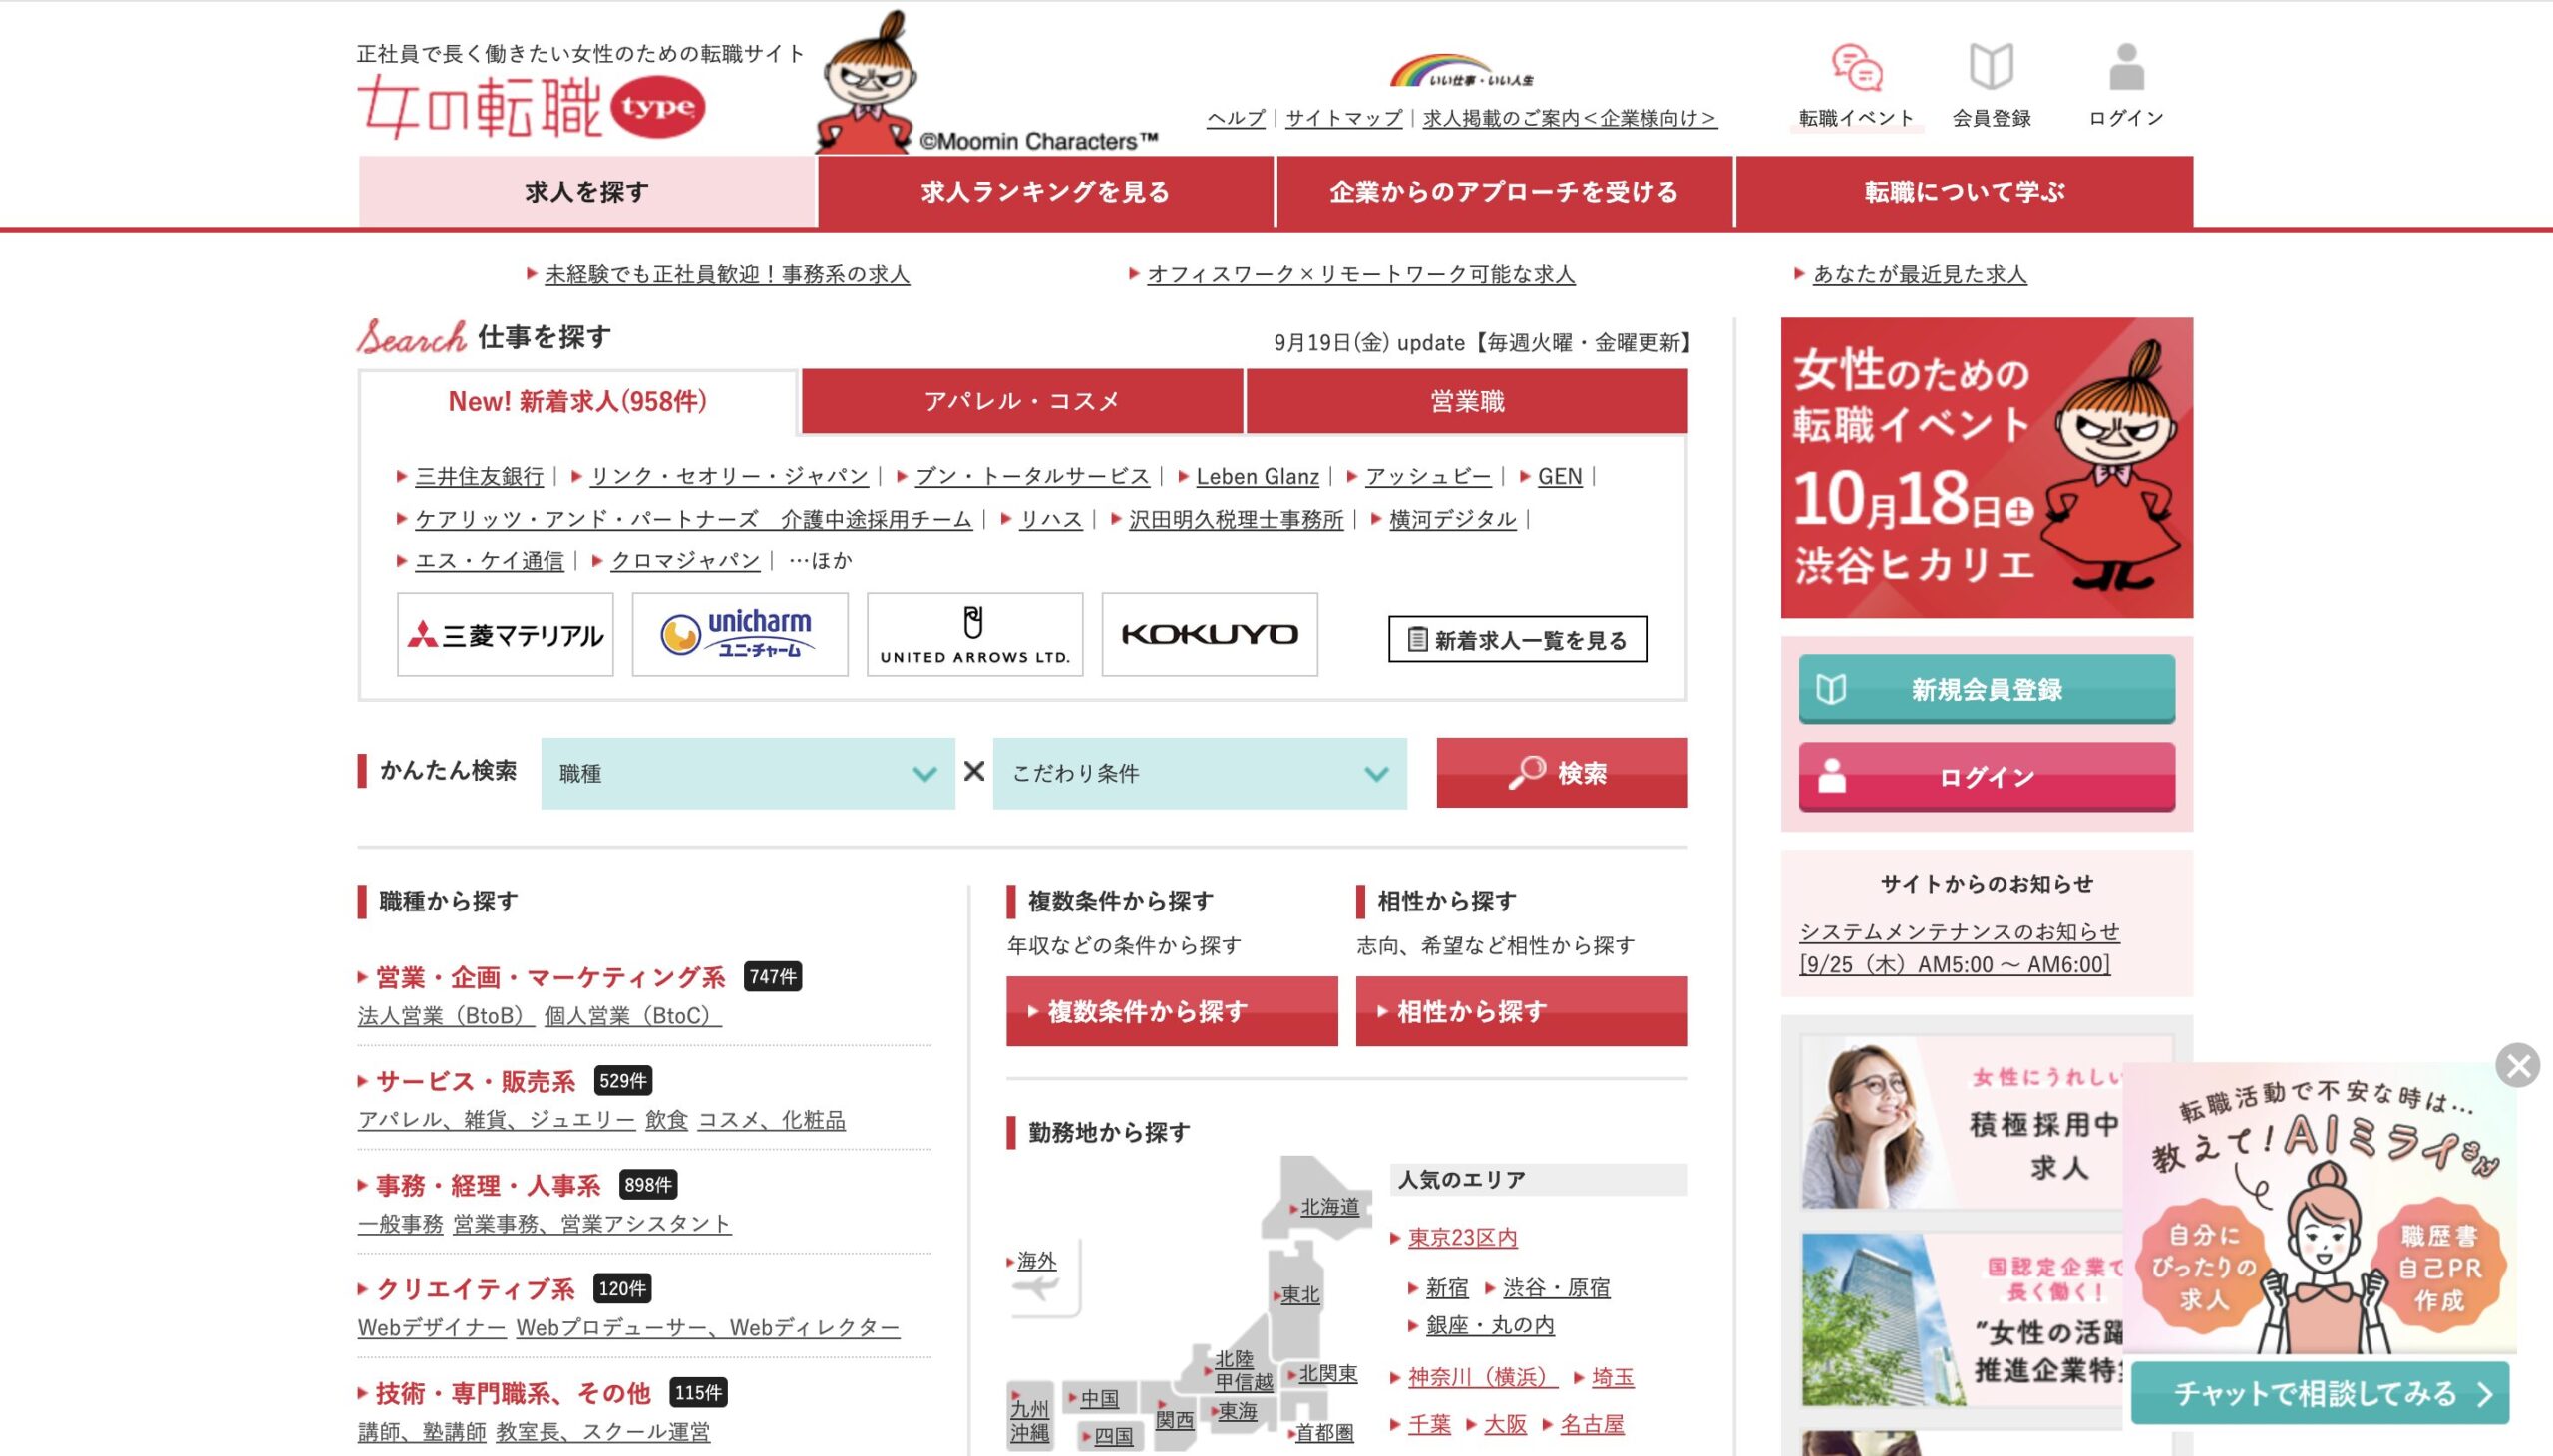This screenshot has width=2553, height=1456.
Task: Open the 職種 dropdown
Action: [x=747, y=773]
